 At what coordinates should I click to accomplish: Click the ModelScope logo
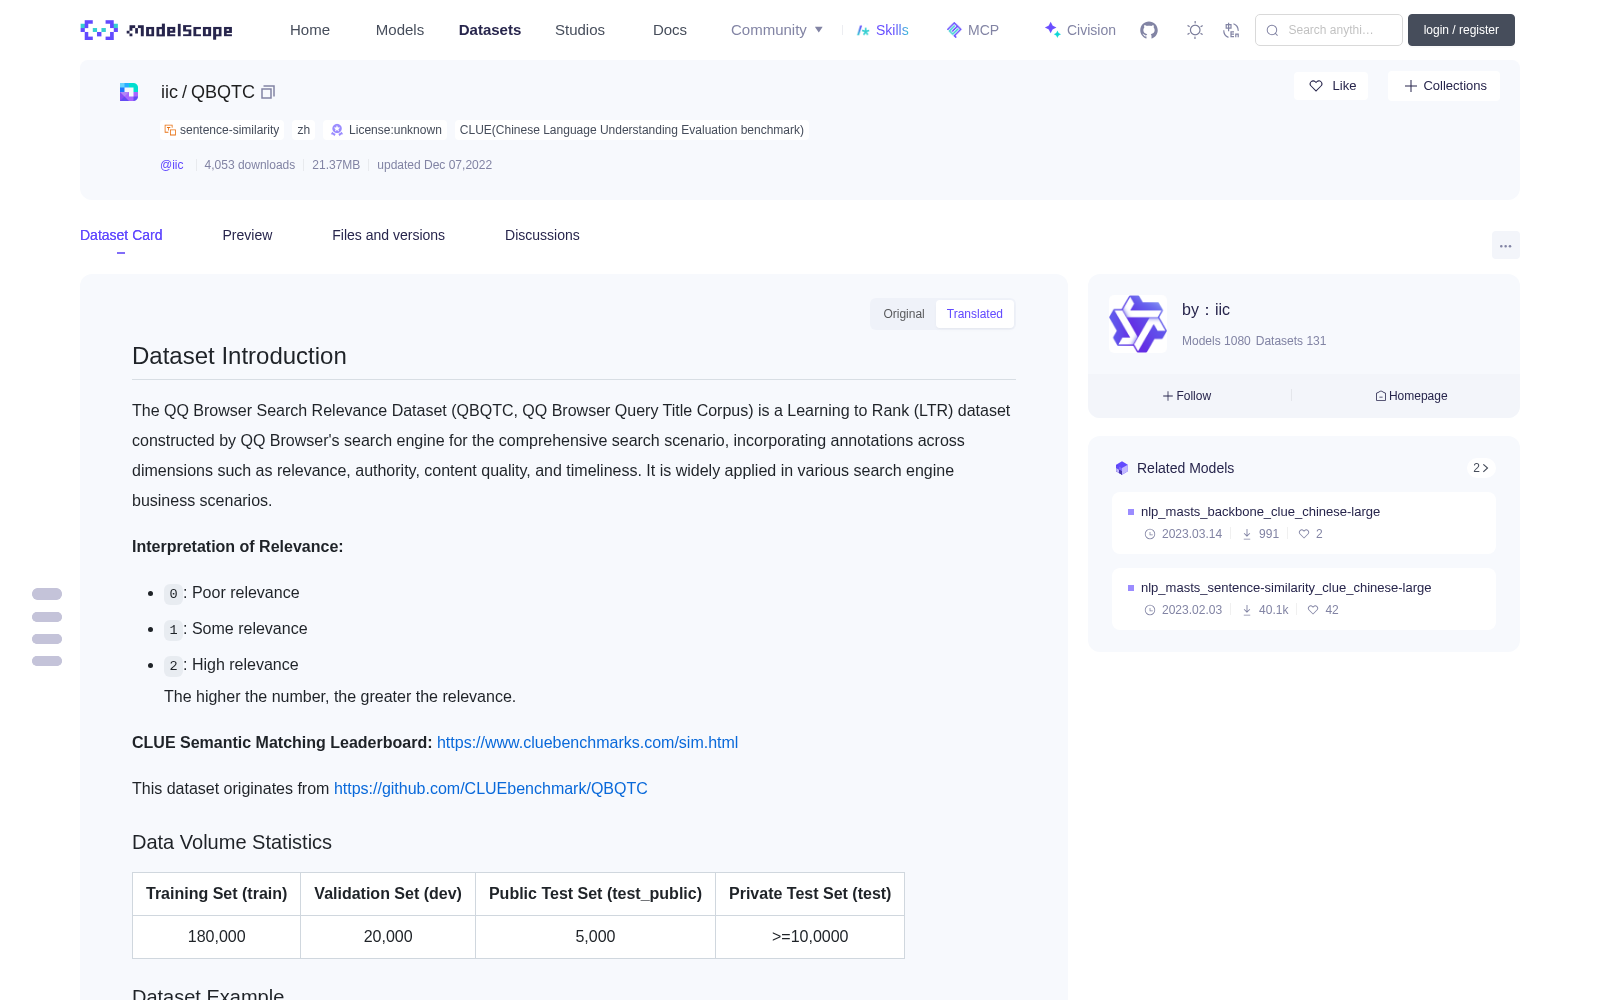click(x=156, y=30)
